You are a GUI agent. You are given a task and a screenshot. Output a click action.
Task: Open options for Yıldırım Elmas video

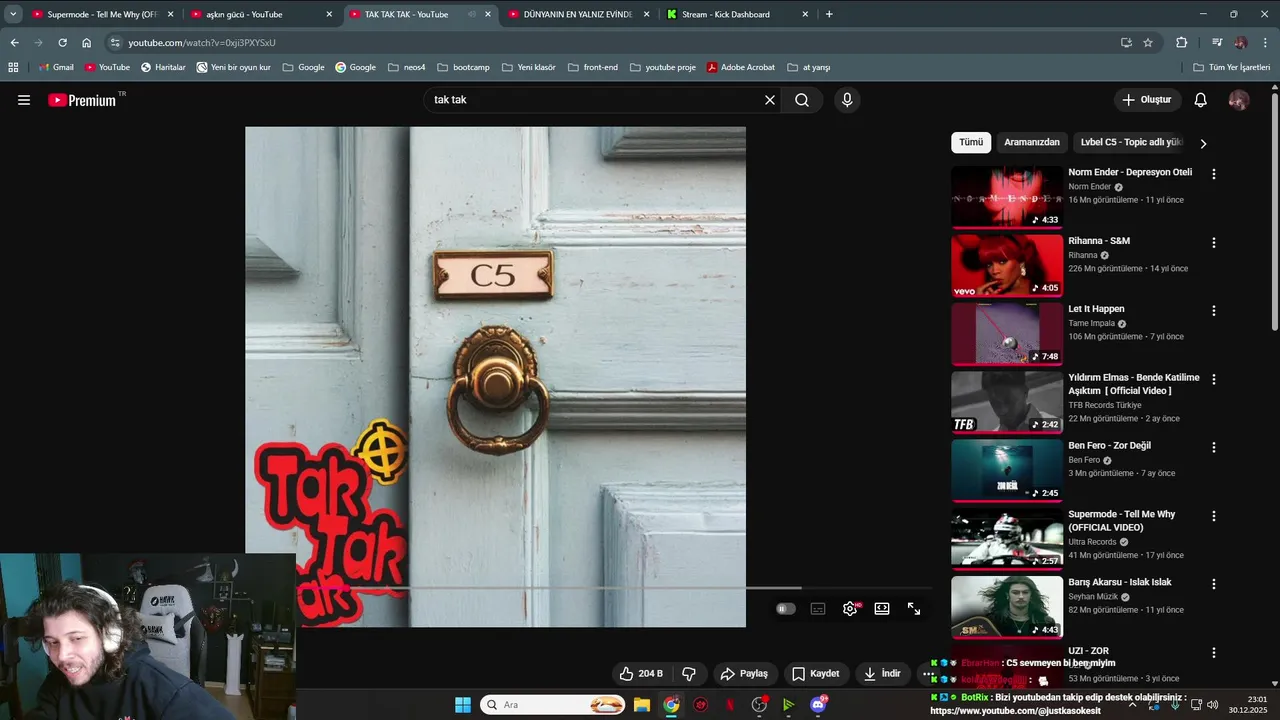click(x=1214, y=379)
